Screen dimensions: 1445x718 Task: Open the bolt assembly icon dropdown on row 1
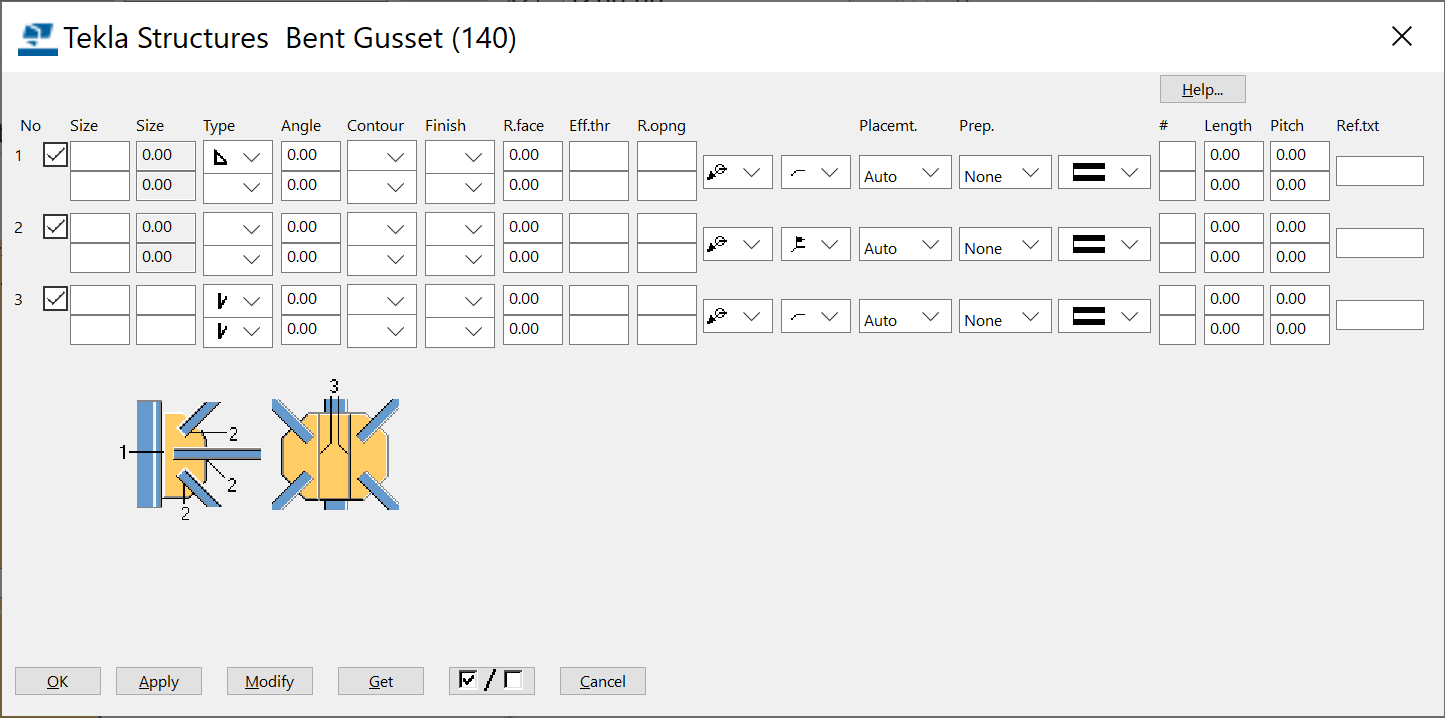1104,172
